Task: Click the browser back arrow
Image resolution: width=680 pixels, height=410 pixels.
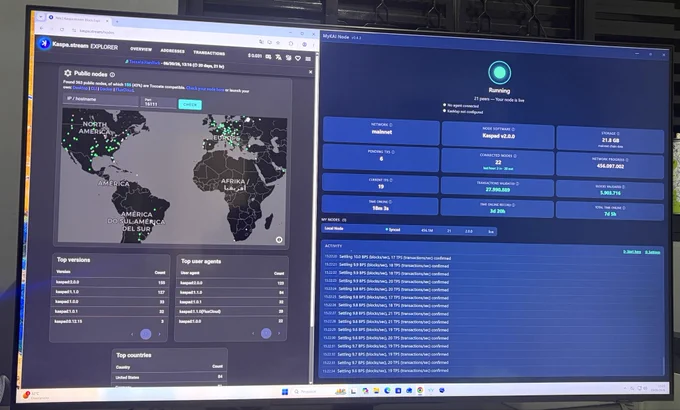Action: point(42,28)
